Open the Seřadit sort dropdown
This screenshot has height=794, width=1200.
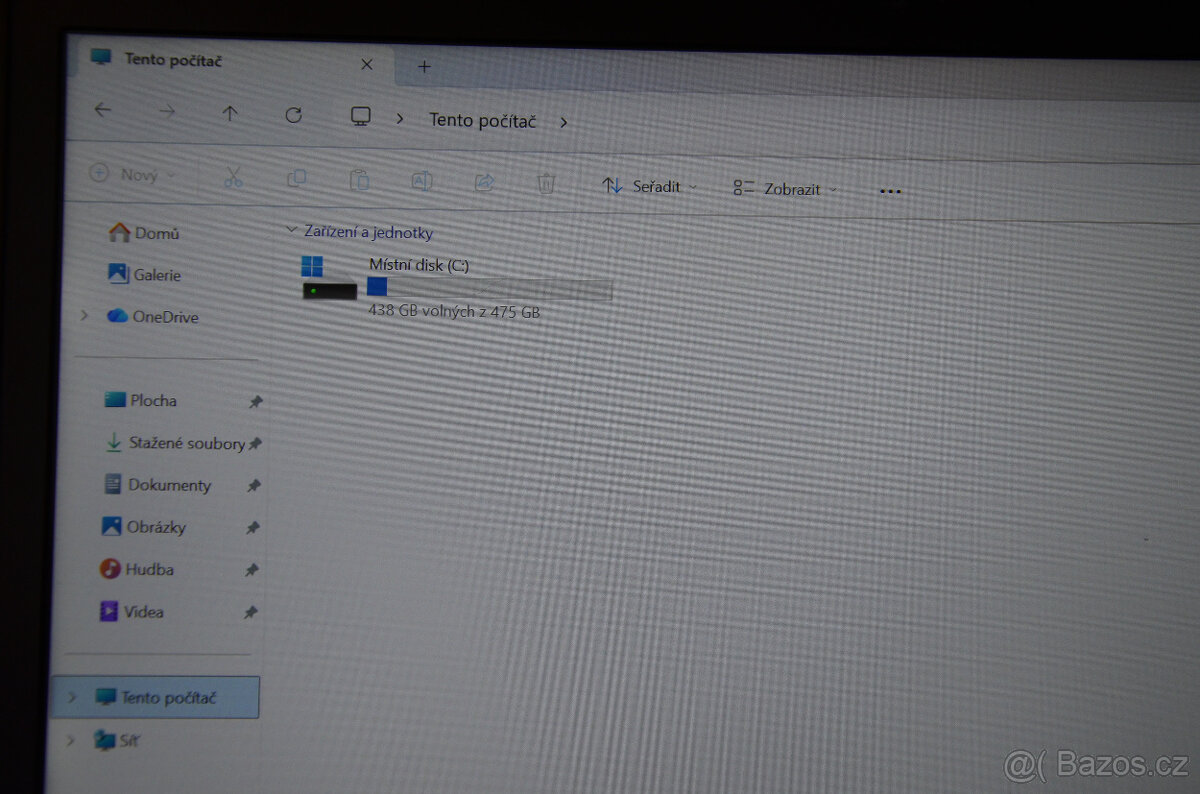point(650,186)
